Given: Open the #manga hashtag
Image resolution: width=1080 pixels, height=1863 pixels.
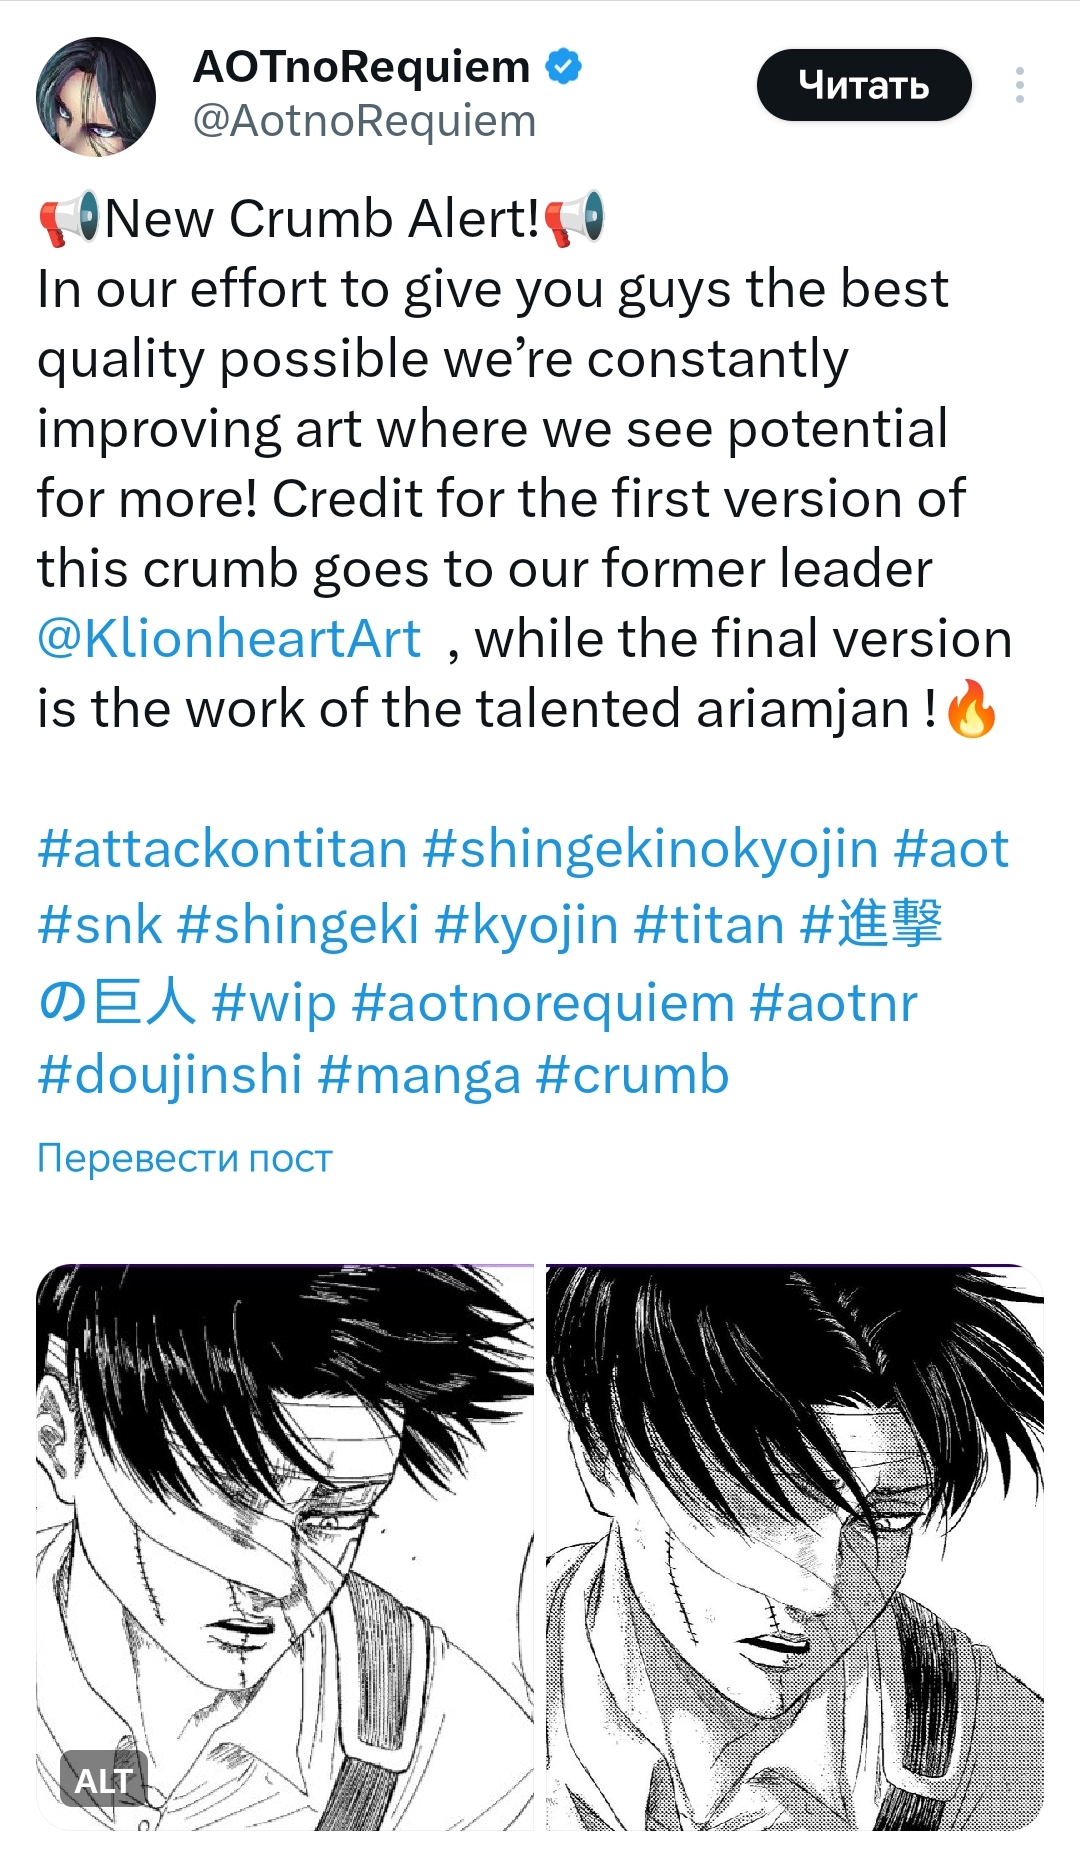Looking at the screenshot, I should [419, 1075].
